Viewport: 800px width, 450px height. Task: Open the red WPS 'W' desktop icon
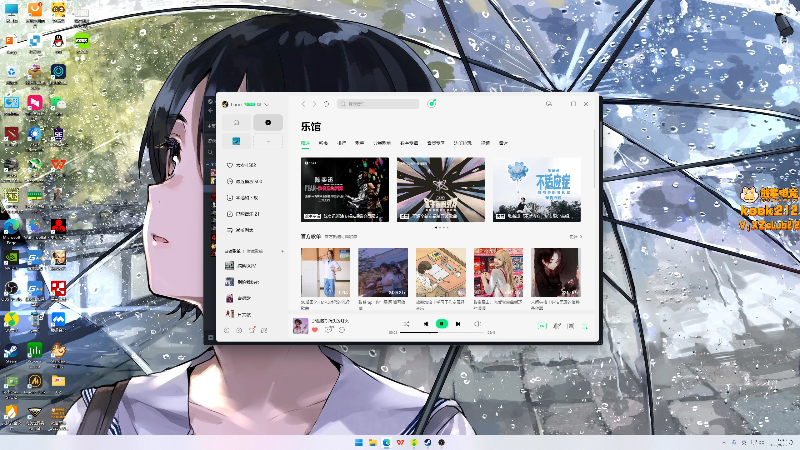[58, 166]
